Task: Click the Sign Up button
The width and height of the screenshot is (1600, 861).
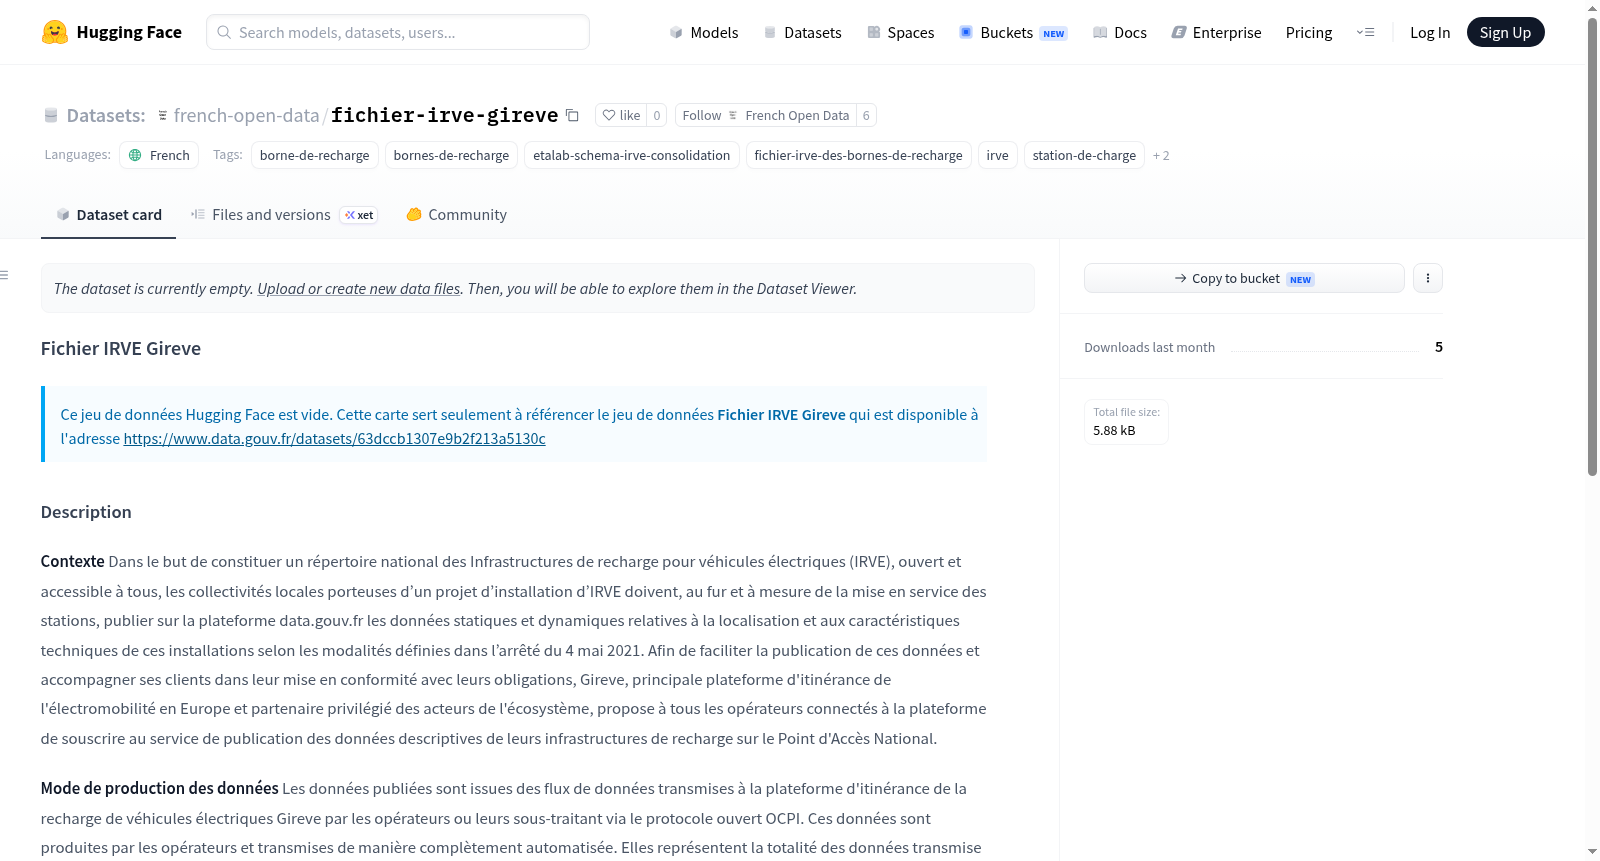Action: click(1505, 32)
